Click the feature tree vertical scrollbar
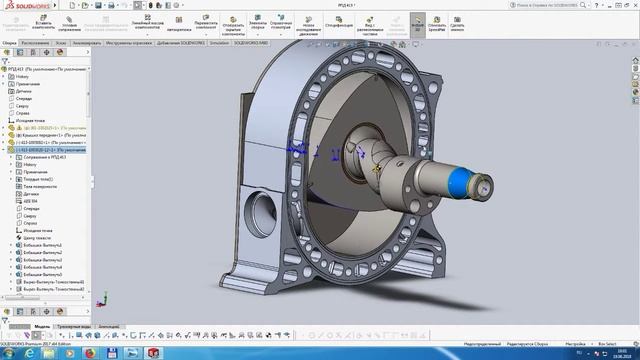 pos(89,93)
